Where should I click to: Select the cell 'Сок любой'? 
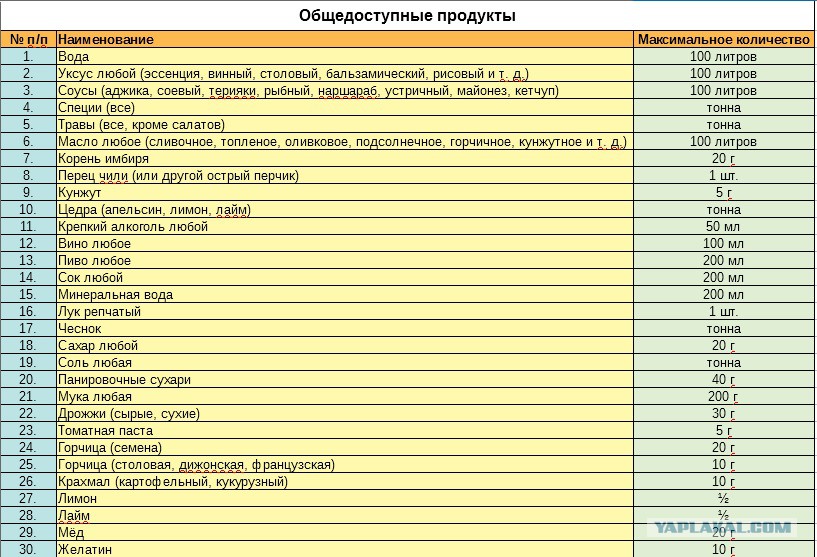(x=345, y=277)
